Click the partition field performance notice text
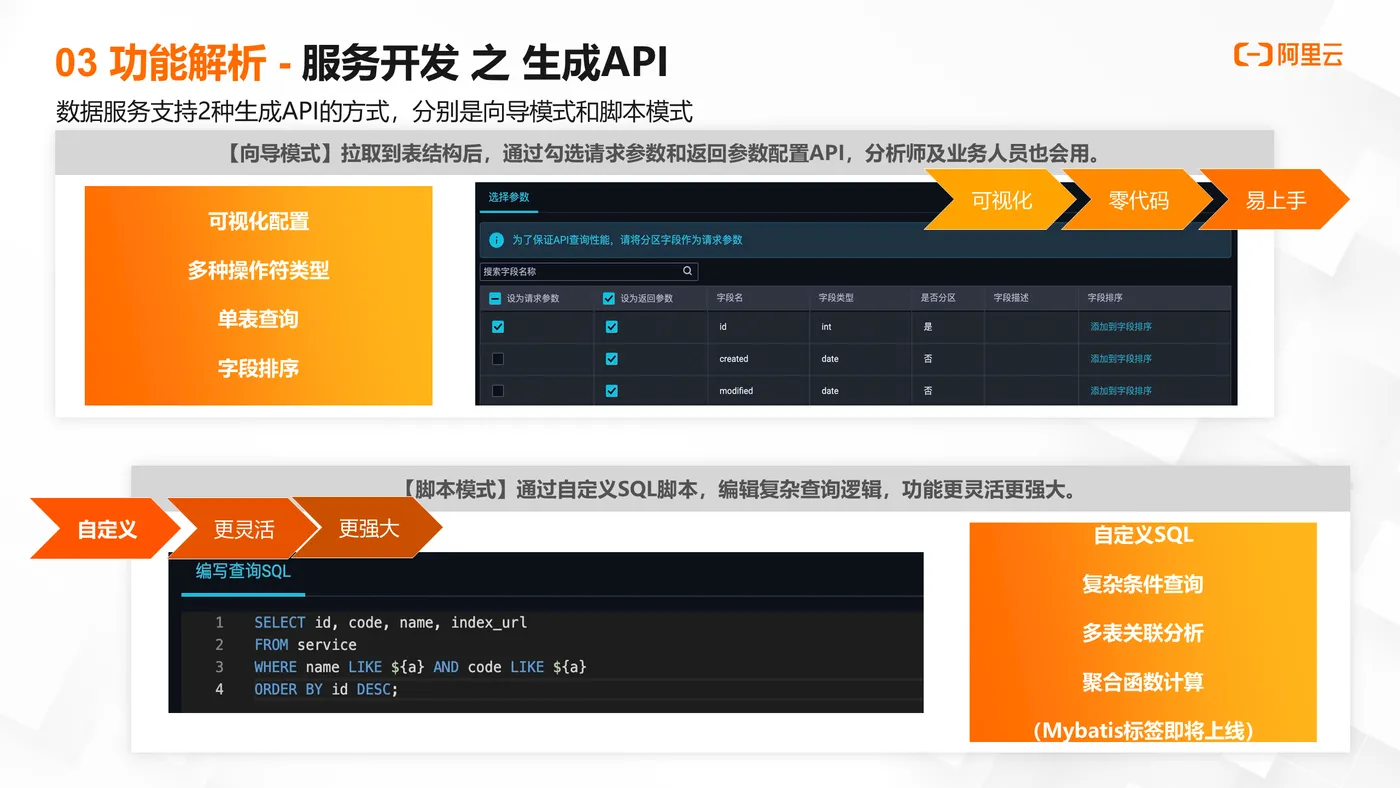 [627, 240]
